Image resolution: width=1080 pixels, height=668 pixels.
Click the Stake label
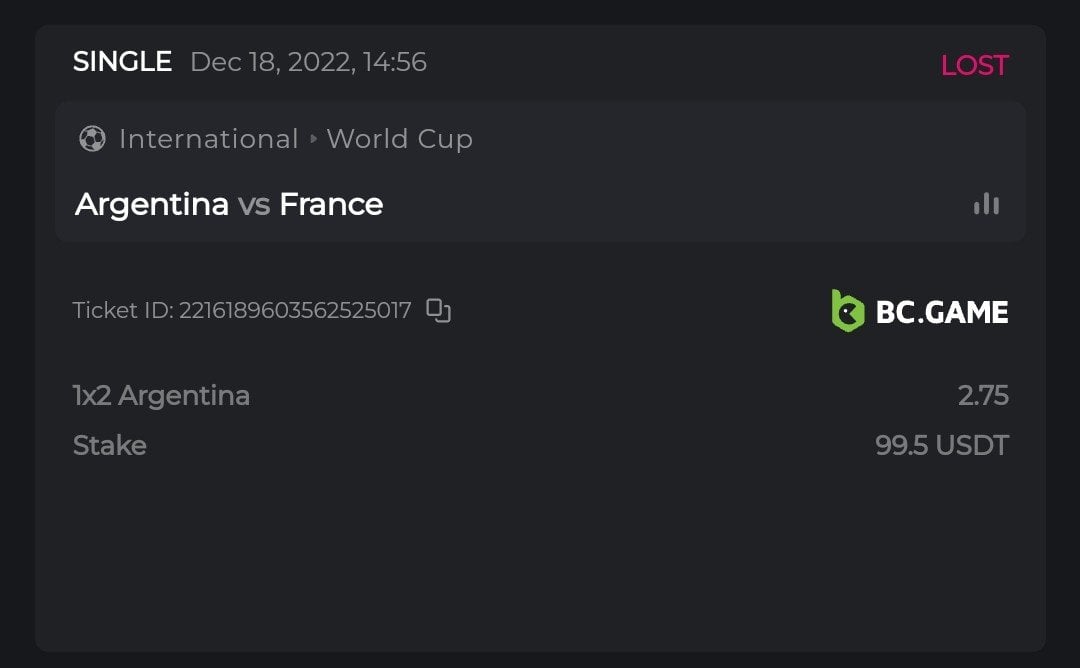110,445
